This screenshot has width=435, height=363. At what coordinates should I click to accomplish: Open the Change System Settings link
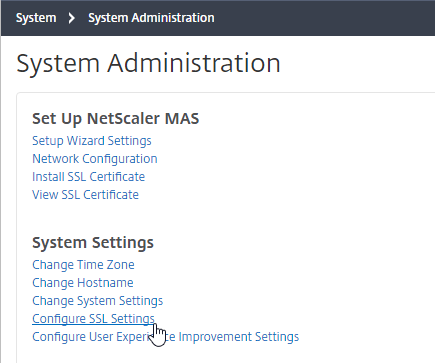point(98,301)
